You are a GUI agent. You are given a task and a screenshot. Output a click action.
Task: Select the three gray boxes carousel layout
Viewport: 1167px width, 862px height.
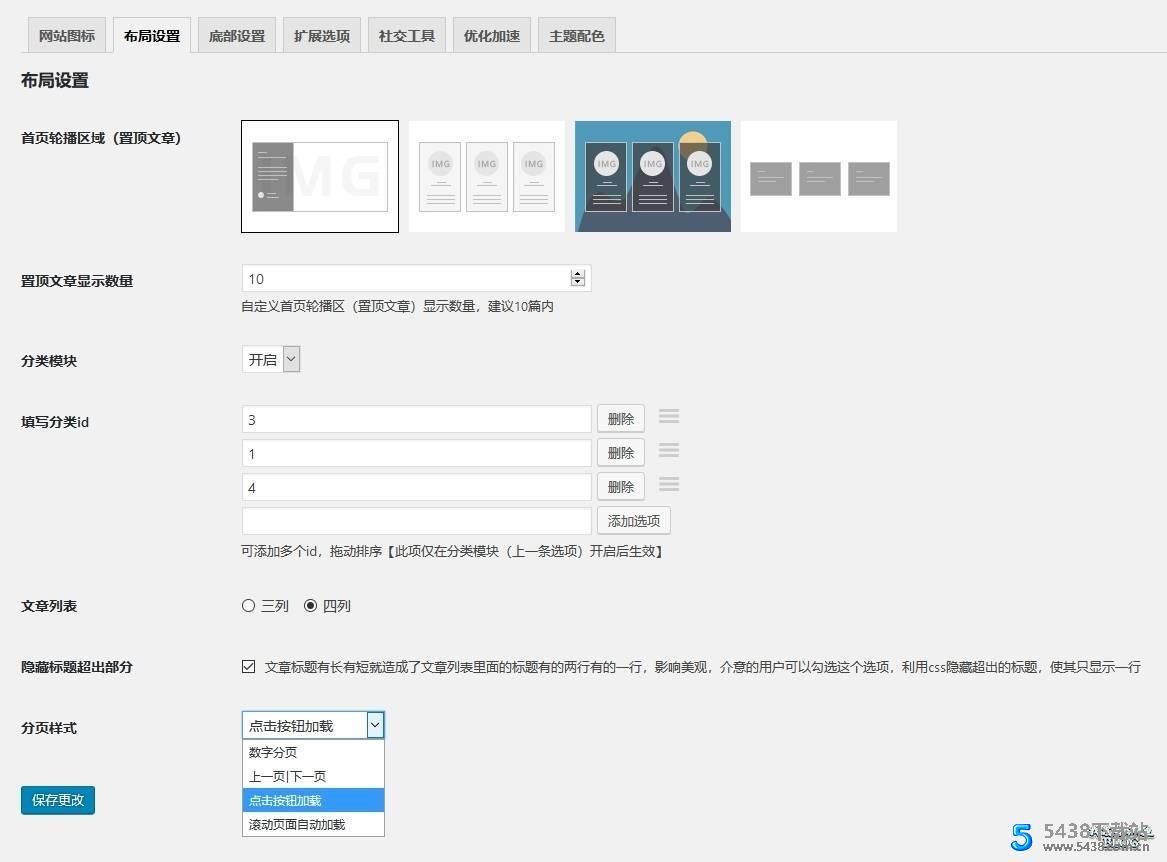819,177
